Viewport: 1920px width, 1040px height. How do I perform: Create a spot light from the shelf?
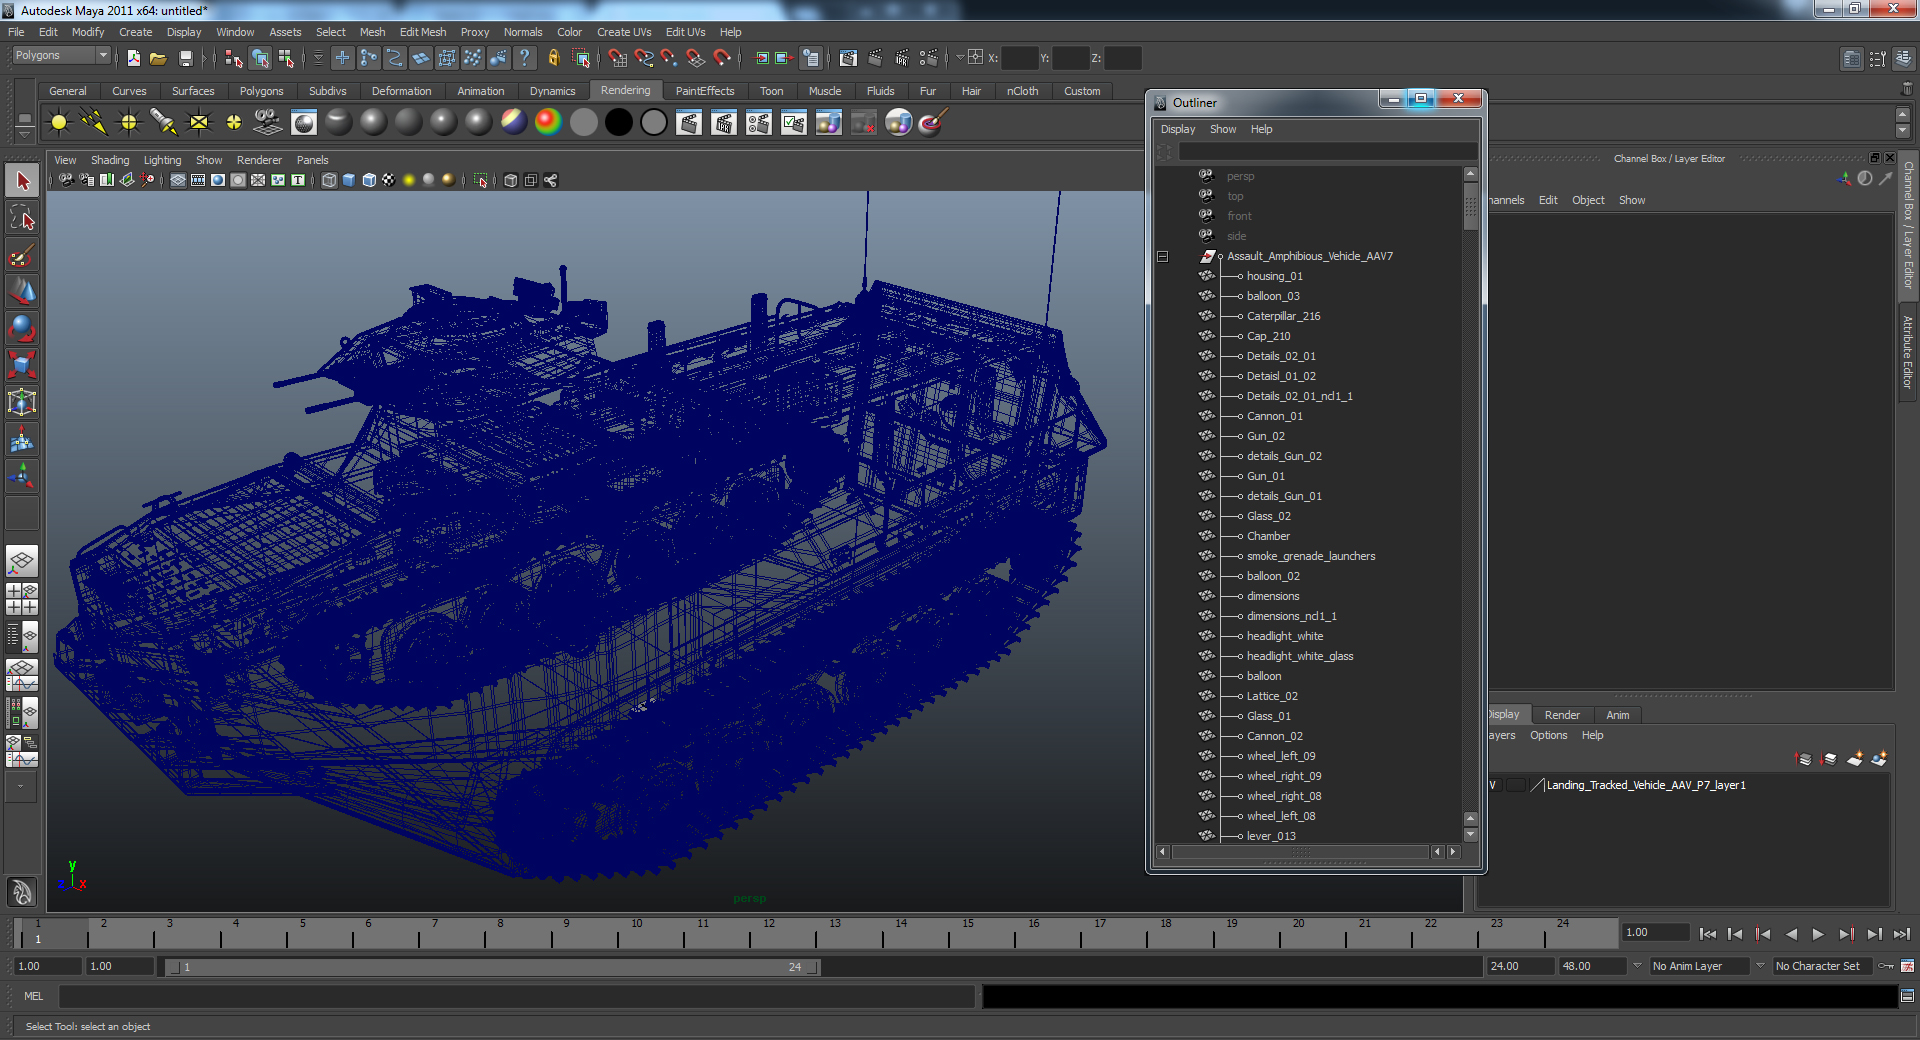pyautogui.click(x=164, y=122)
